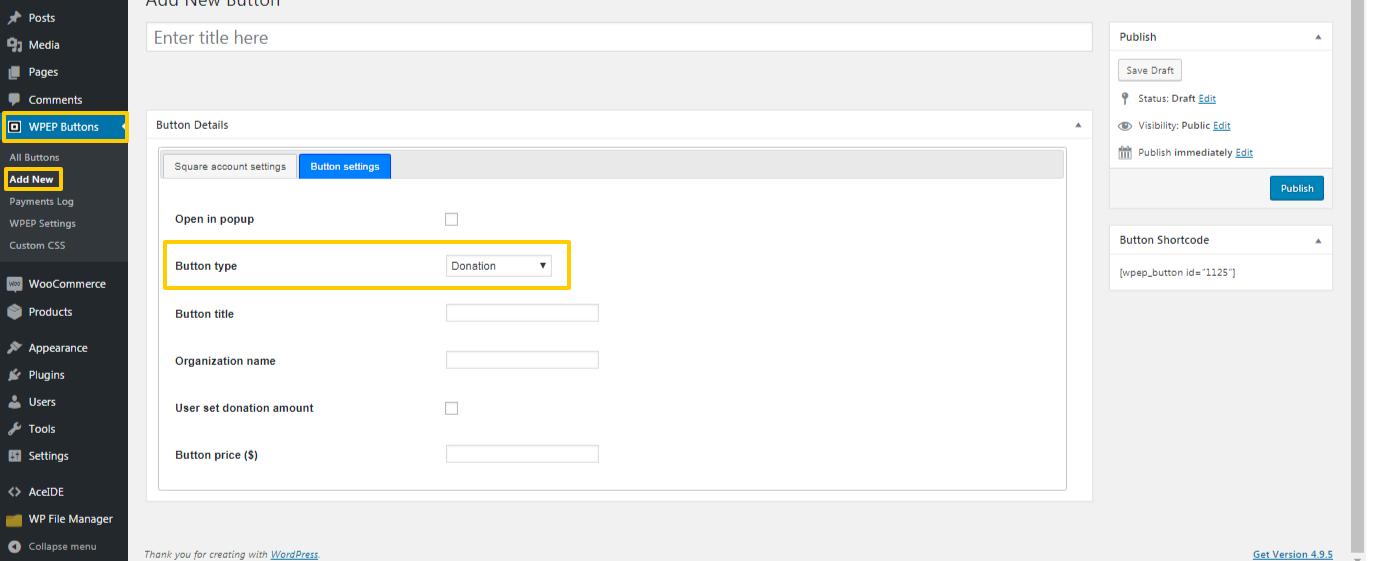Edit the Visibility Public link
The height and width of the screenshot is (561, 1381).
1221,126
